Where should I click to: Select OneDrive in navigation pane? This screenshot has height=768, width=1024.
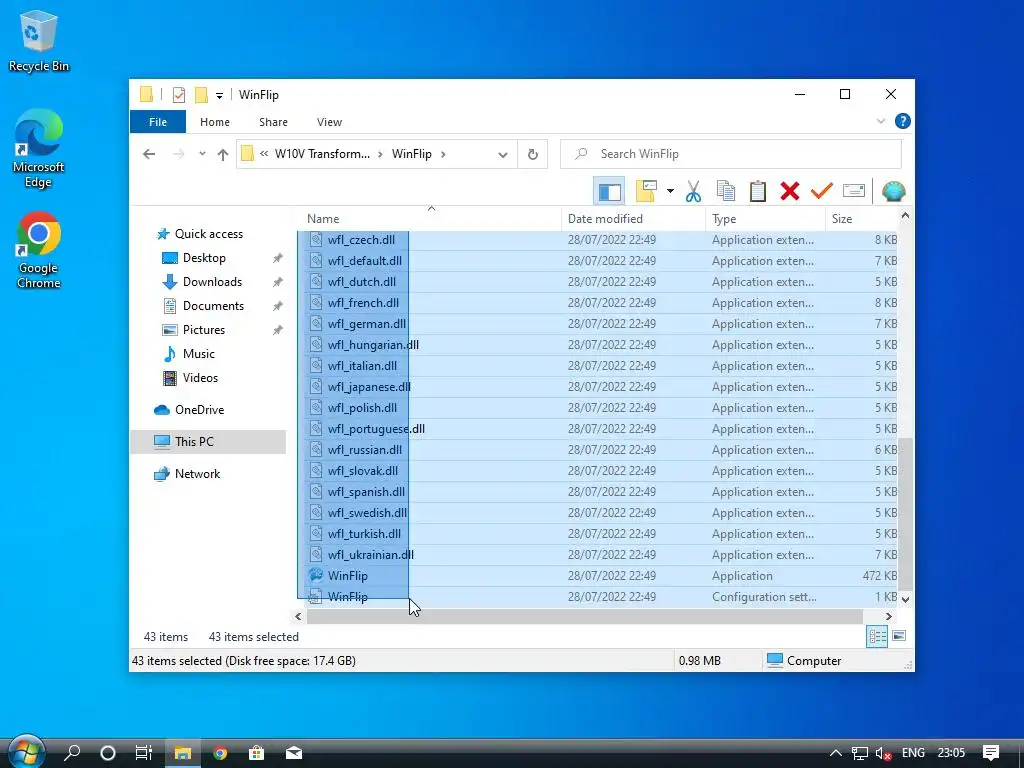point(199,409)
